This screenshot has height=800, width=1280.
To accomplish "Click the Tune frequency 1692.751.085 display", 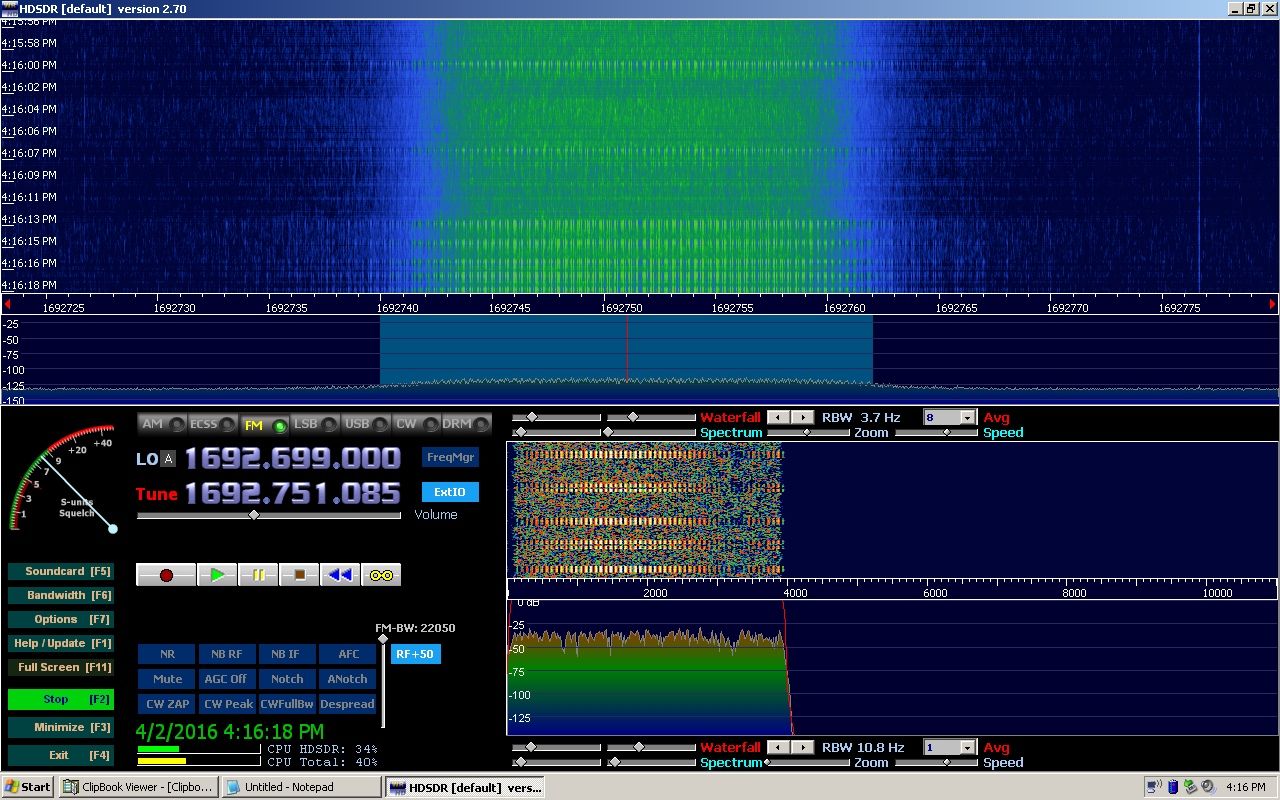I will pyautogui.click(x=292, y=493).
